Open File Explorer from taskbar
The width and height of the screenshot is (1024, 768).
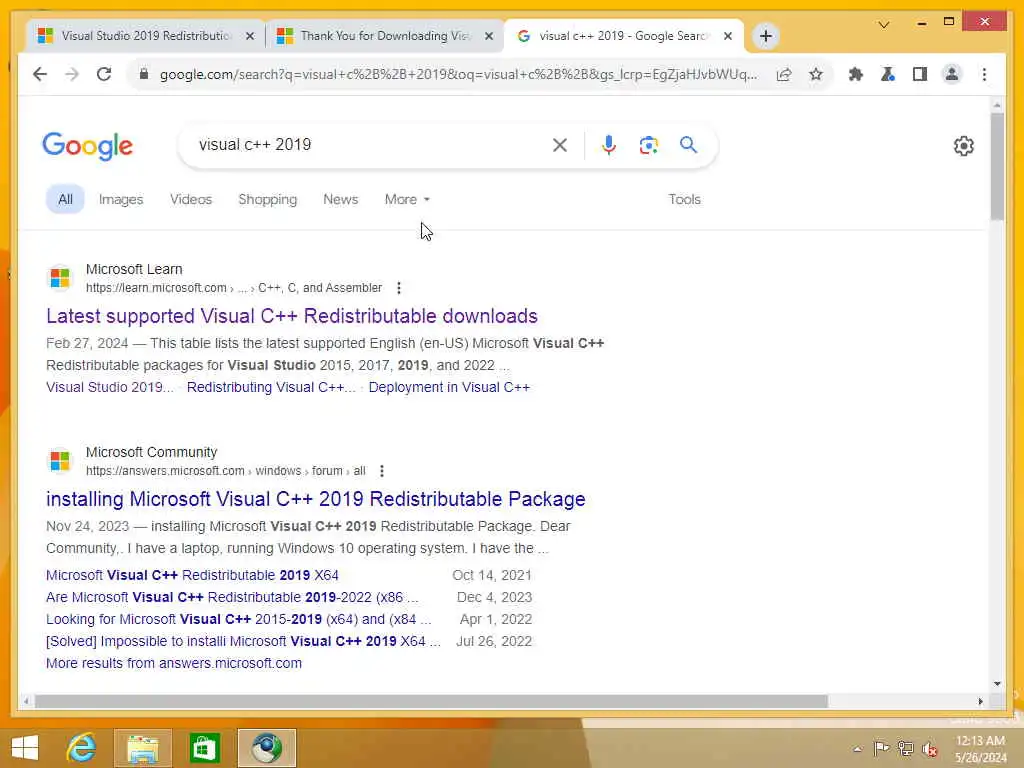coord(142,748)
